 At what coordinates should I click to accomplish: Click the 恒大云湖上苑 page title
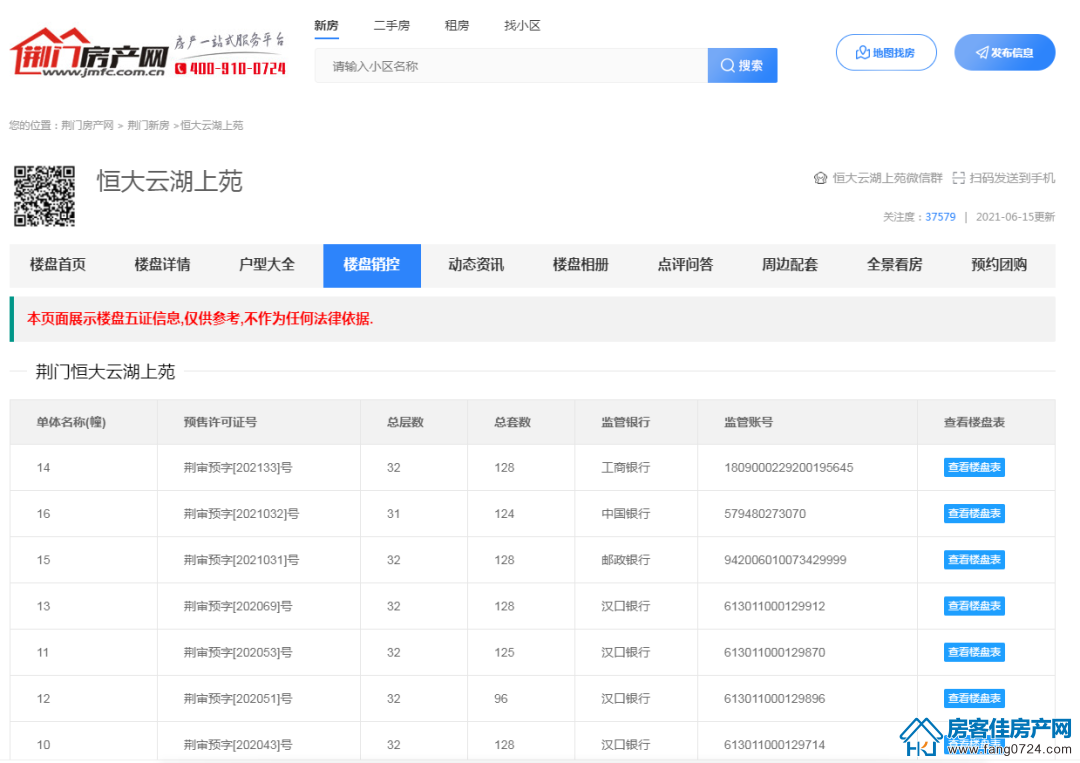[x=169, y=182]
